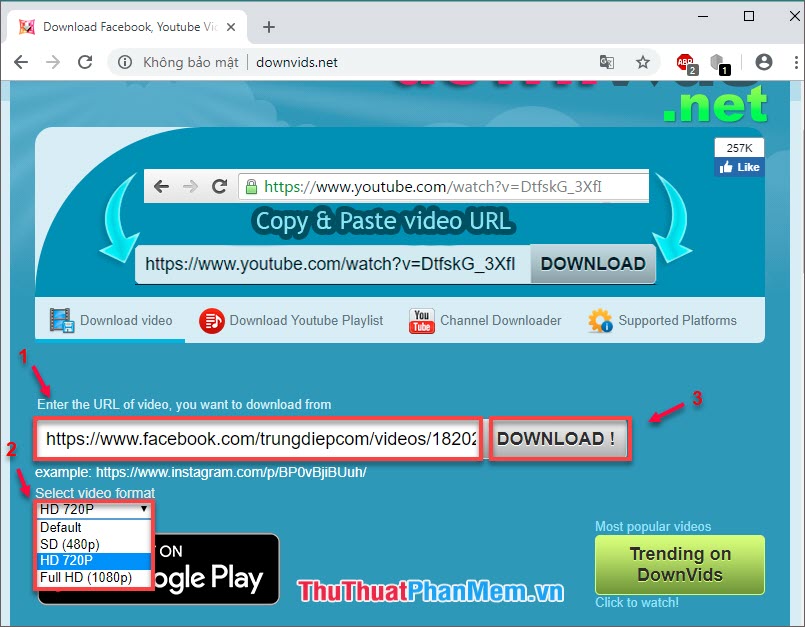Viewport: 805px width, 627px height.
Task: Click the page reload icon
Action: (85, 62)
